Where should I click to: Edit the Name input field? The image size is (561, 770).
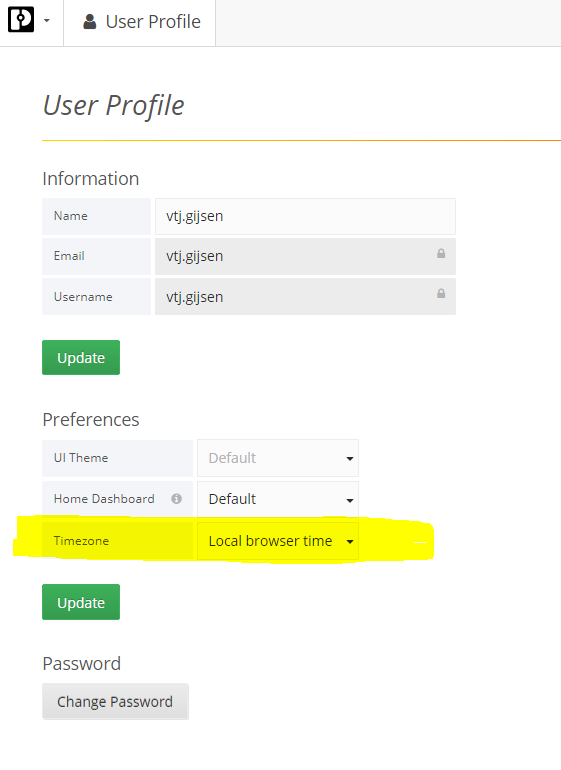click(305, 216)
